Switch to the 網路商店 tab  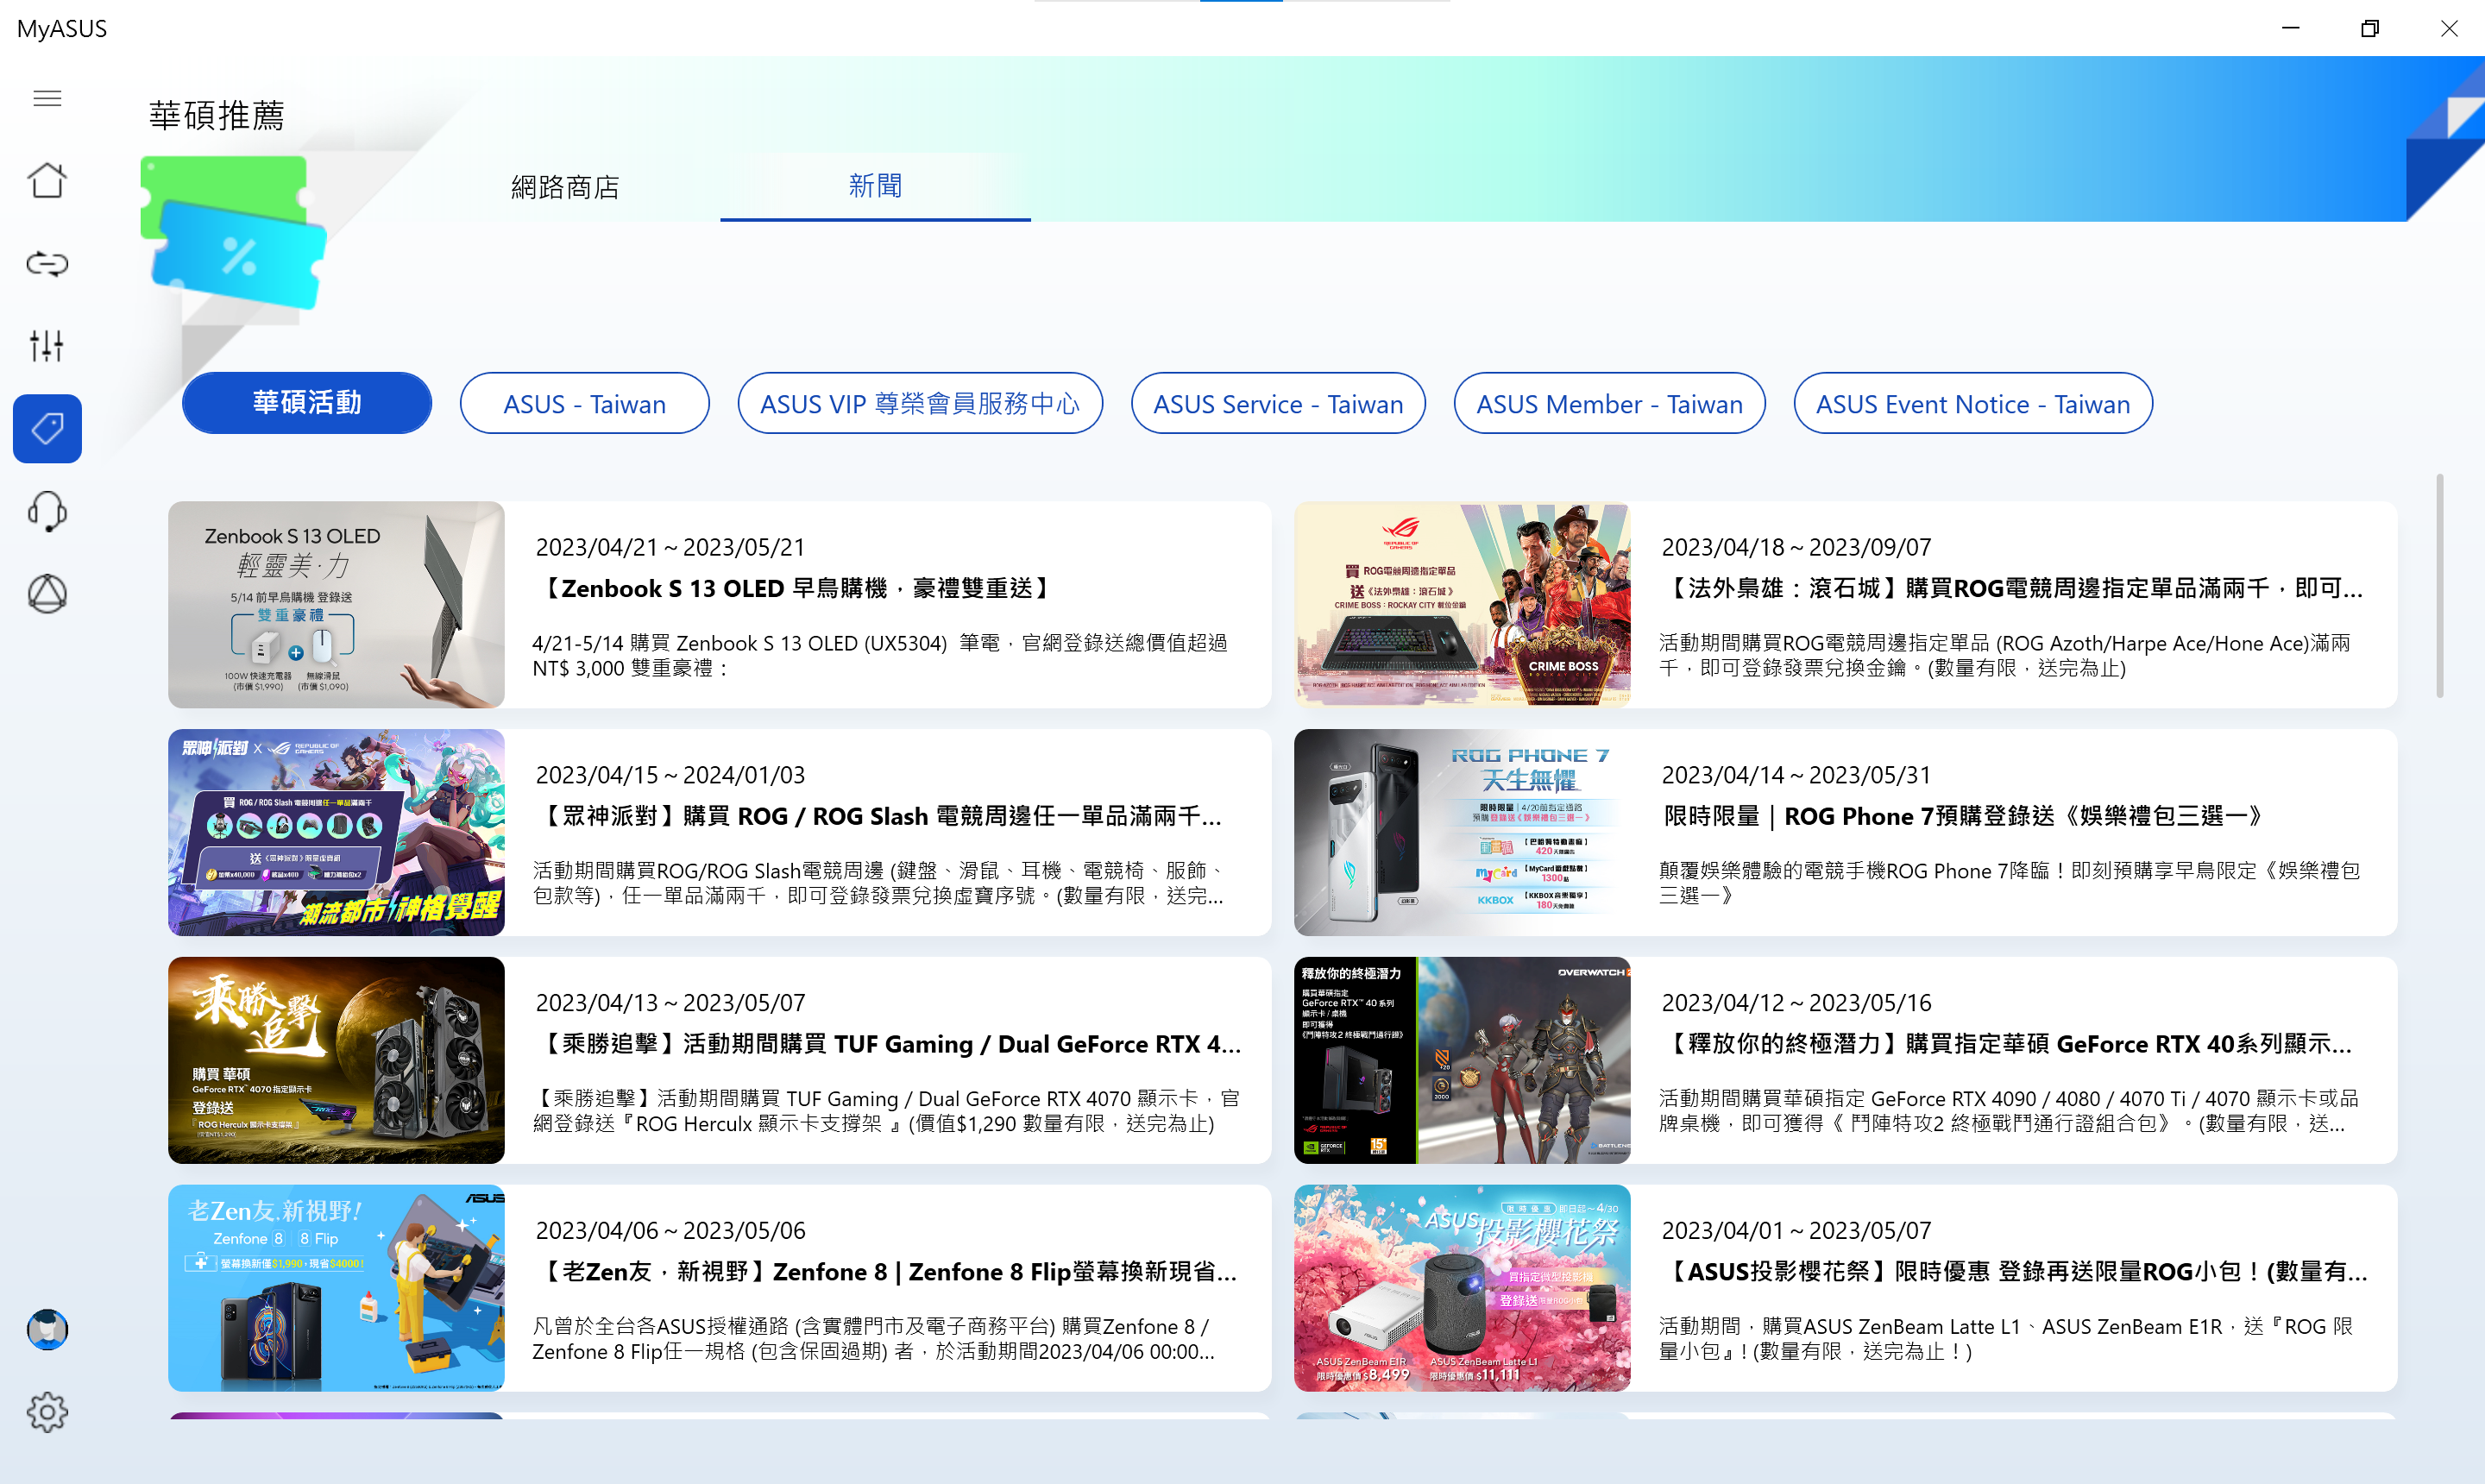565,187
